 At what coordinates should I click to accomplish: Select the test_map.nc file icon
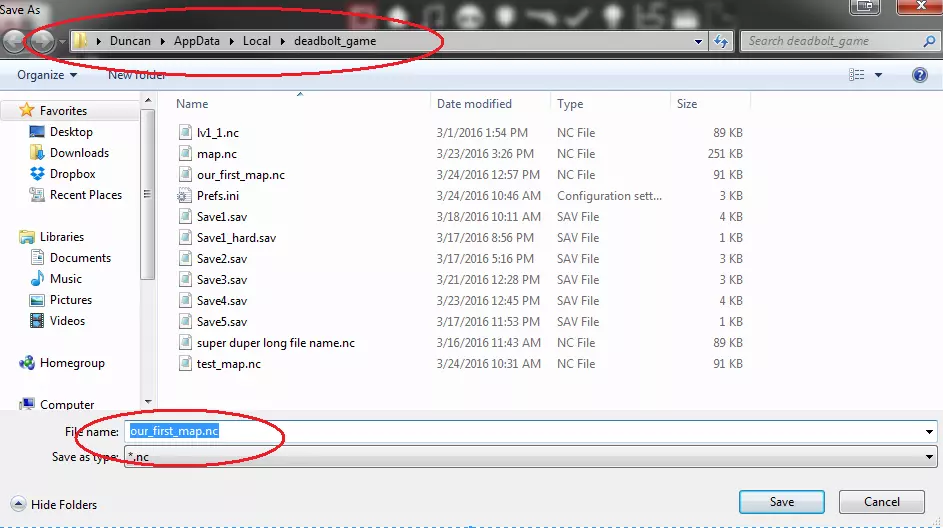[185, 363]
